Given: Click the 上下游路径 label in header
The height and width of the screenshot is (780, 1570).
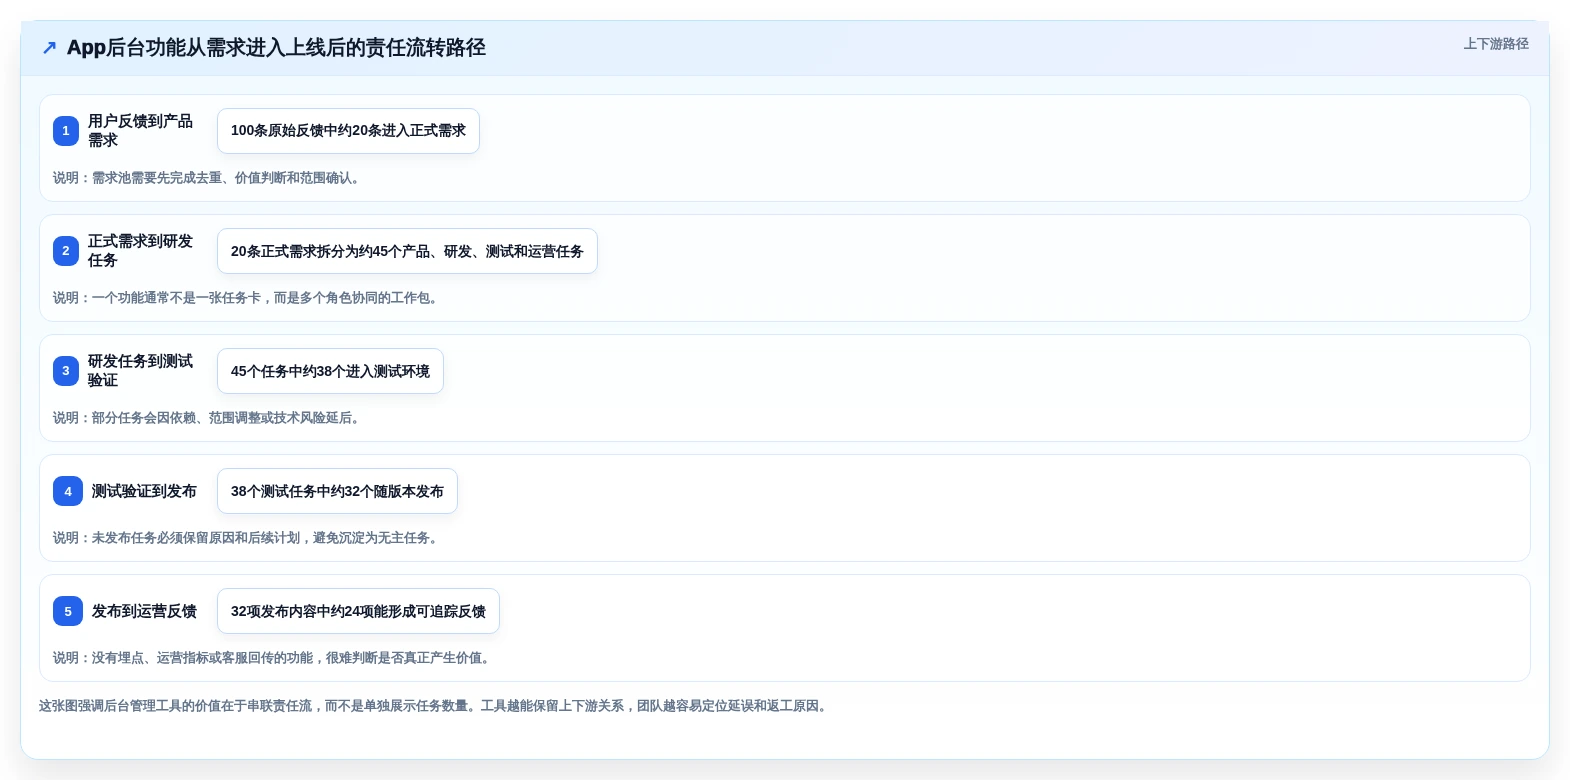Looking at the screenshot, I should (1496, 44).
